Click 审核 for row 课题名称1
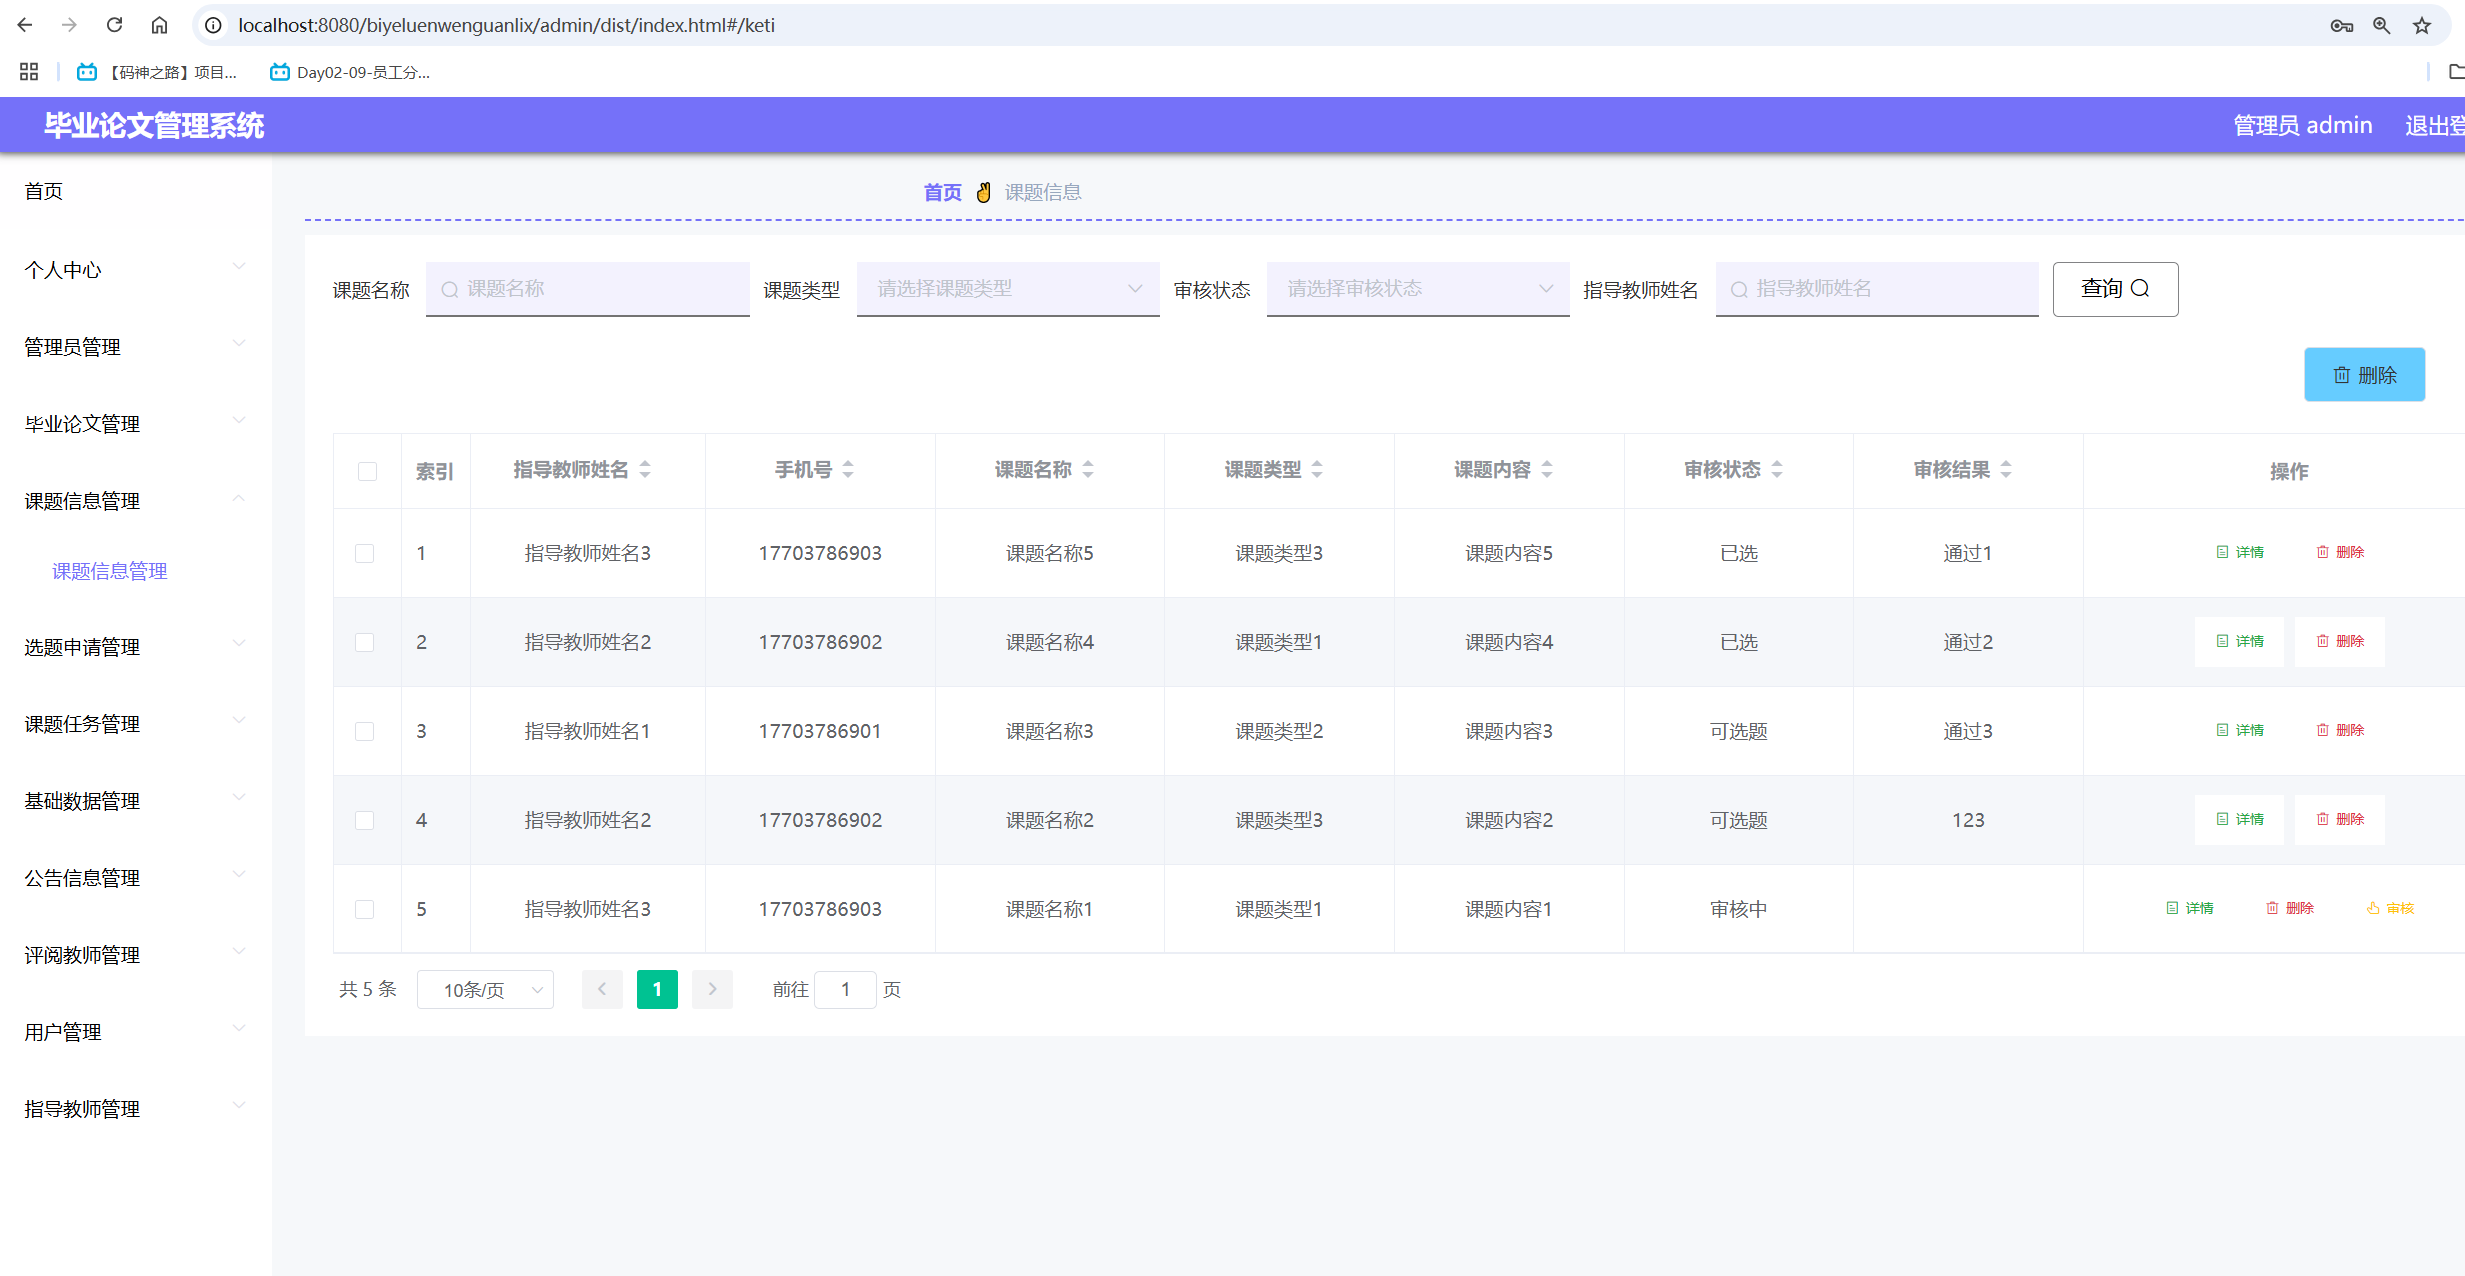The image size is (2465, 1276). click(x=2390, y=908)
